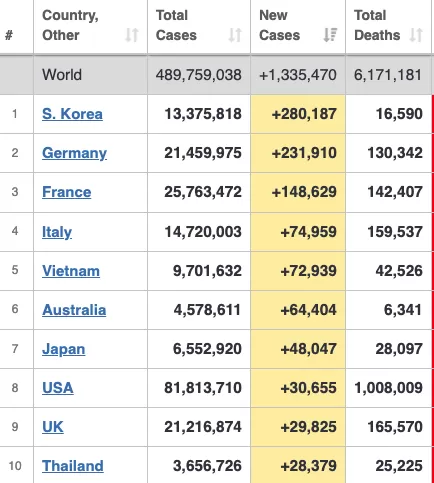This screenshot has height=483, width=434.
Task: Open the Thailand country link
Action: (x=73, y=466)
